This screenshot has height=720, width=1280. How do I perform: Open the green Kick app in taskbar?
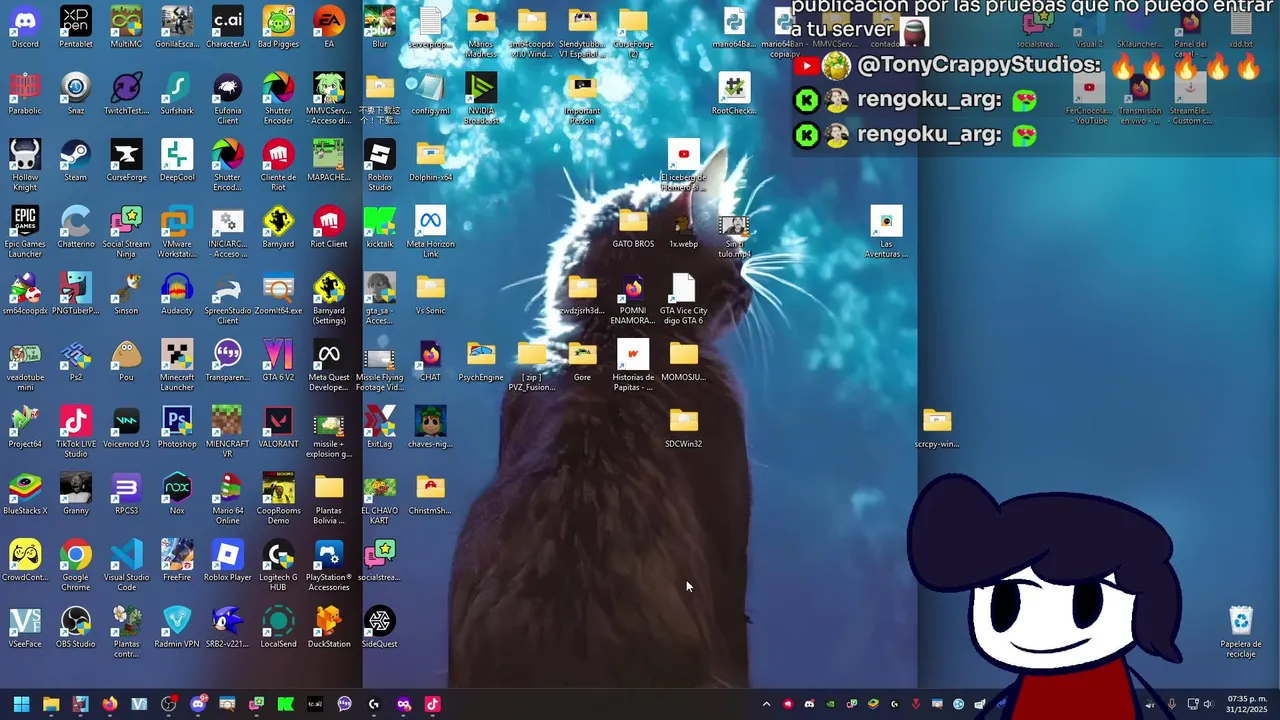coord(286,704)
